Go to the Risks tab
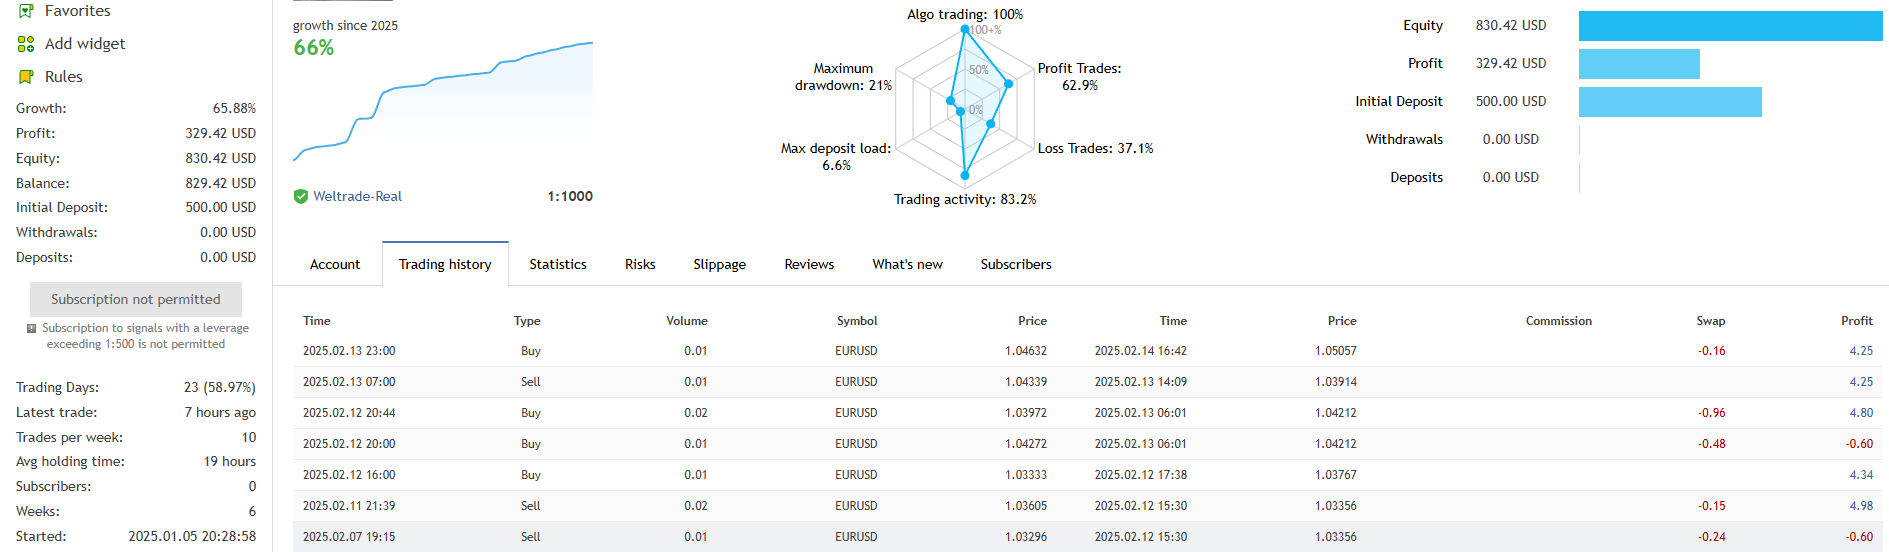 pos(640,264)
